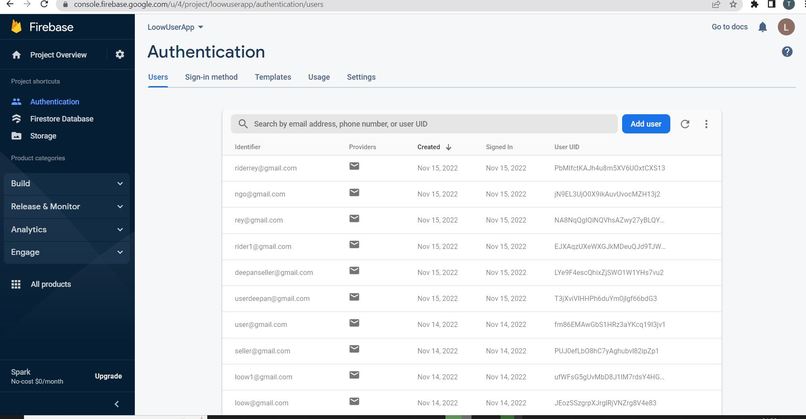
Task: Open browser extensions puzzle icon
Action: pyautogui.click(x=754, y=4)
